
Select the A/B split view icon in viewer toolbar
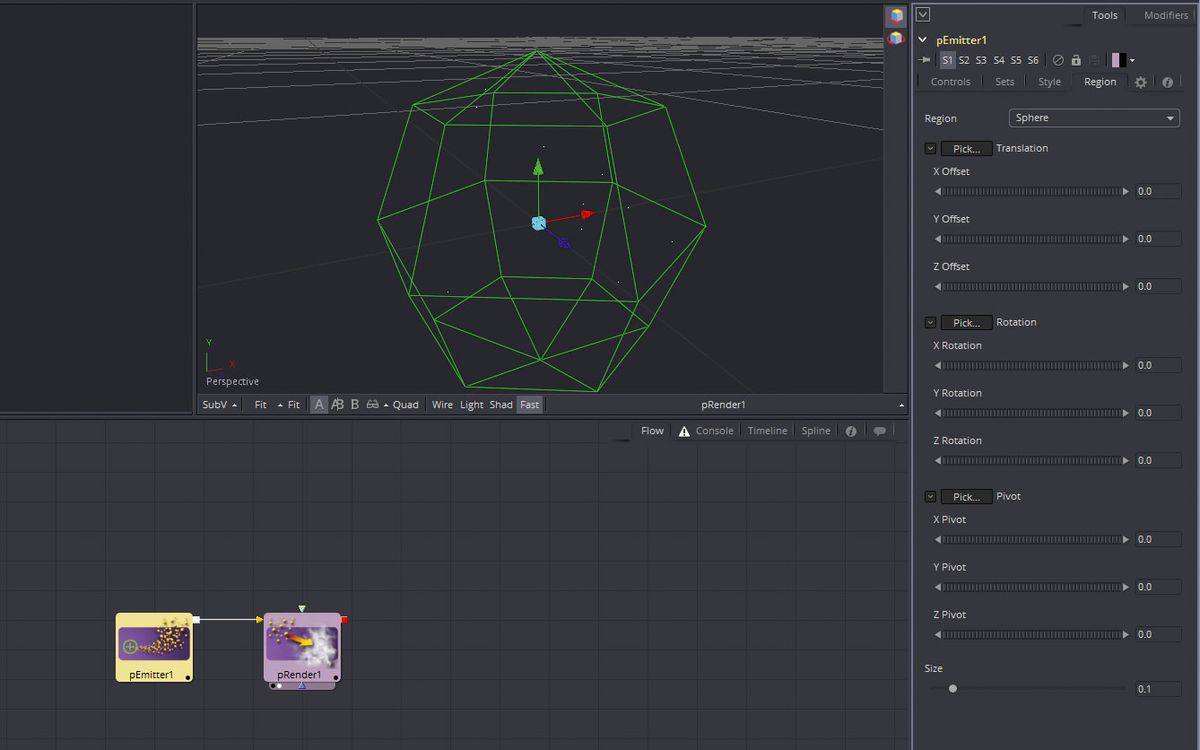pyautogui.click(x=337, y=404)
